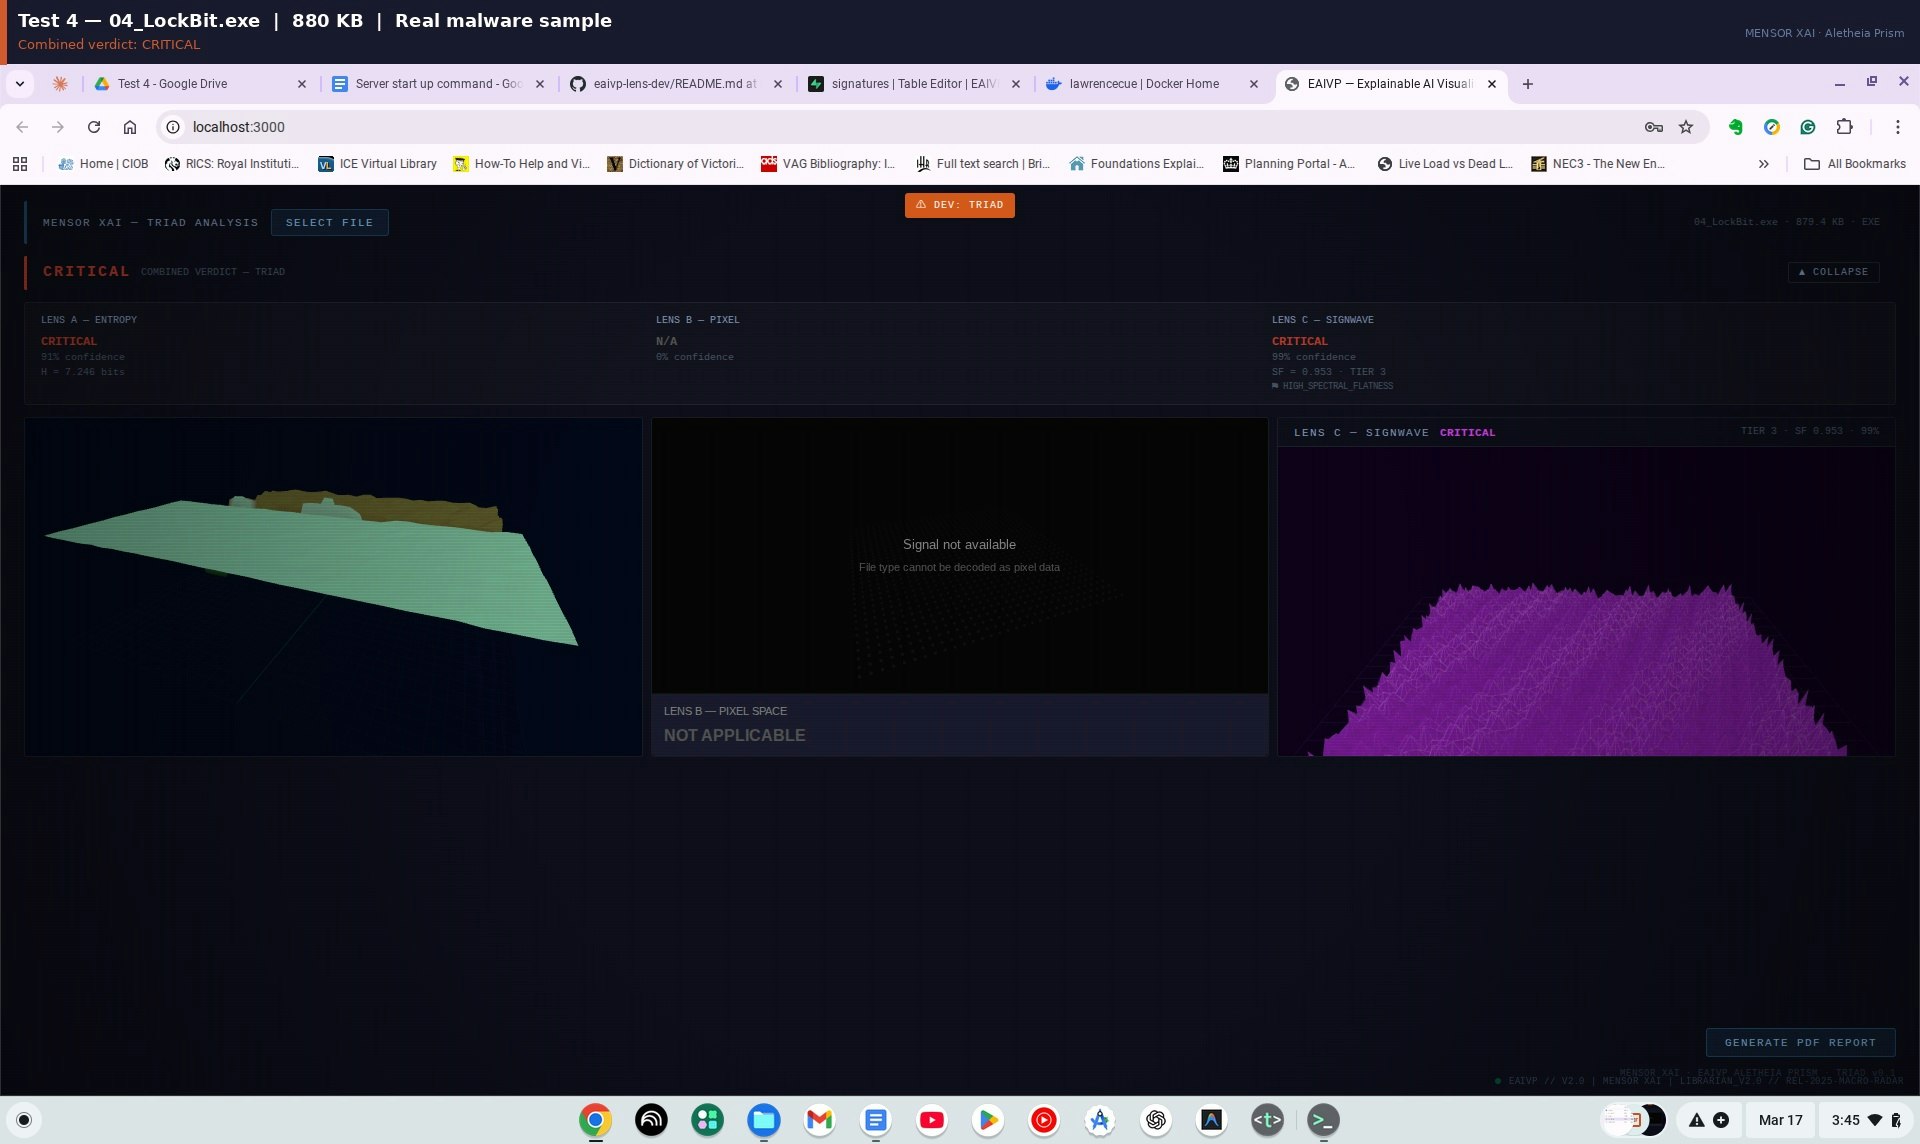Open the tab search dropdown arrow
1920x1144 pixels.
tap(20, 84)
